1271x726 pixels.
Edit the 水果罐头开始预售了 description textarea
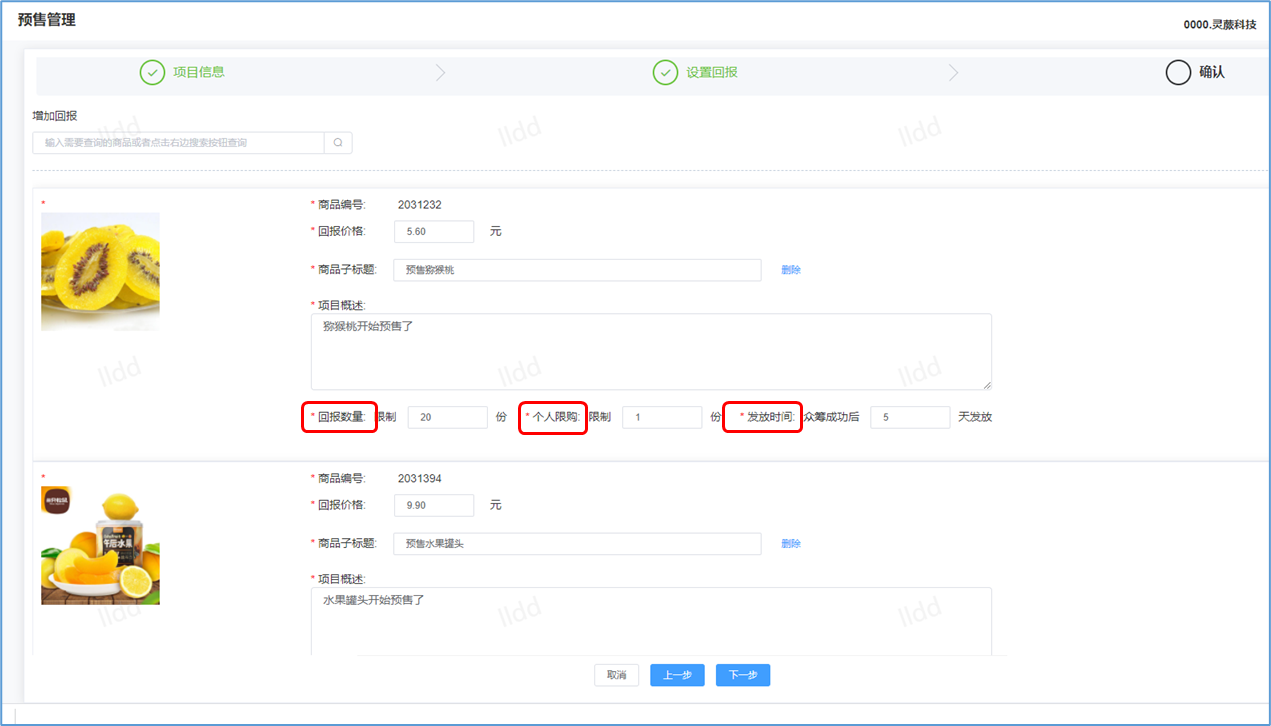[x=651, y=621]
